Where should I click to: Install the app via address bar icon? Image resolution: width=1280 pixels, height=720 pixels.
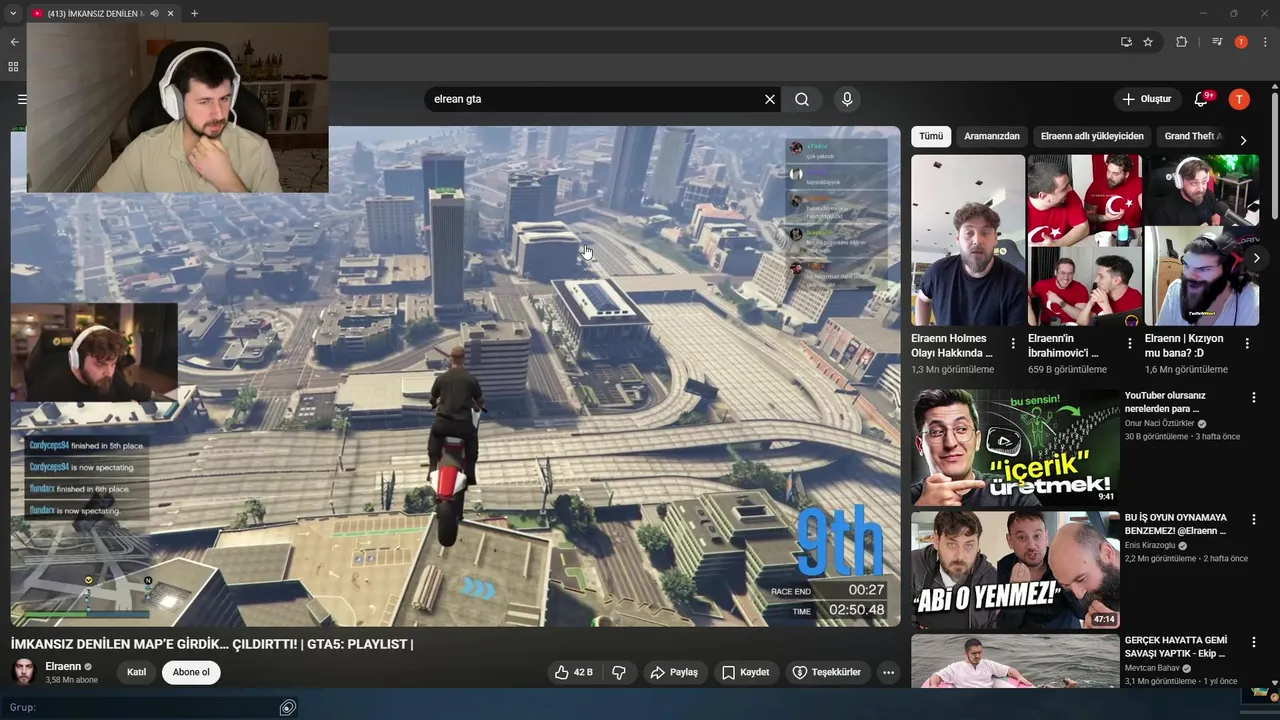click(1126, 42)
